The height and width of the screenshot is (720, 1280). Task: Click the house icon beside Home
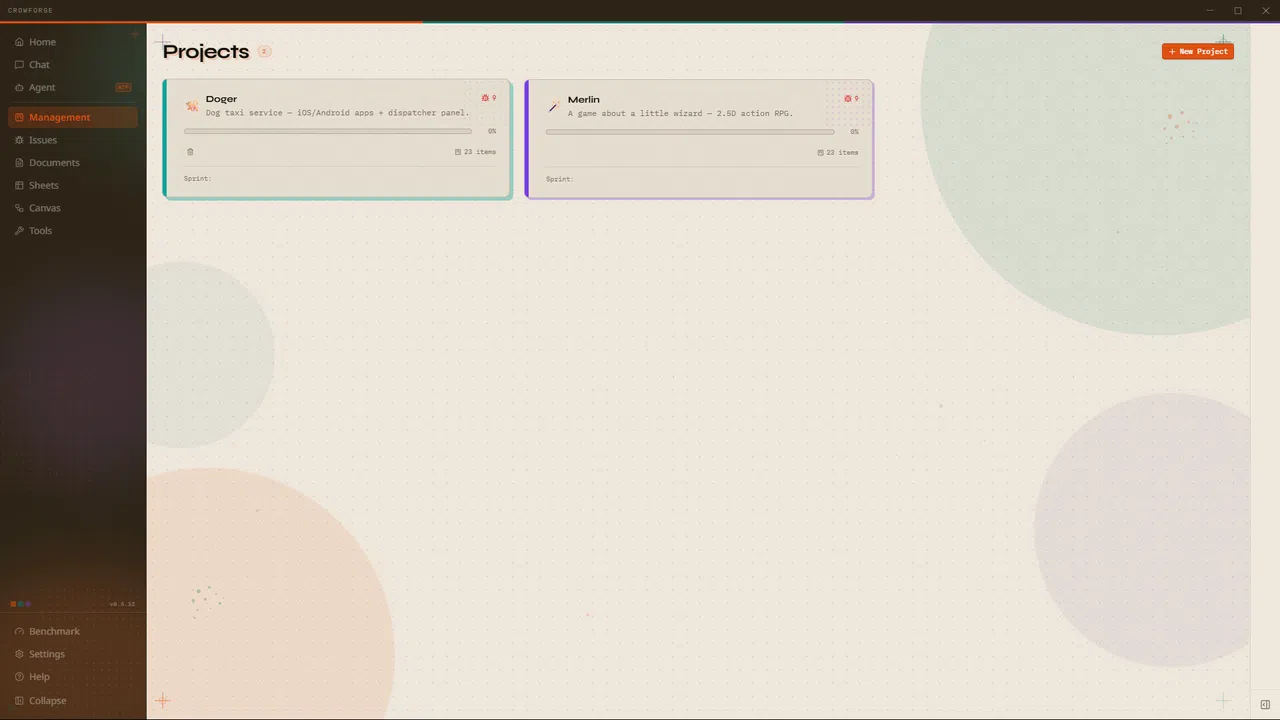coord(19,42)
